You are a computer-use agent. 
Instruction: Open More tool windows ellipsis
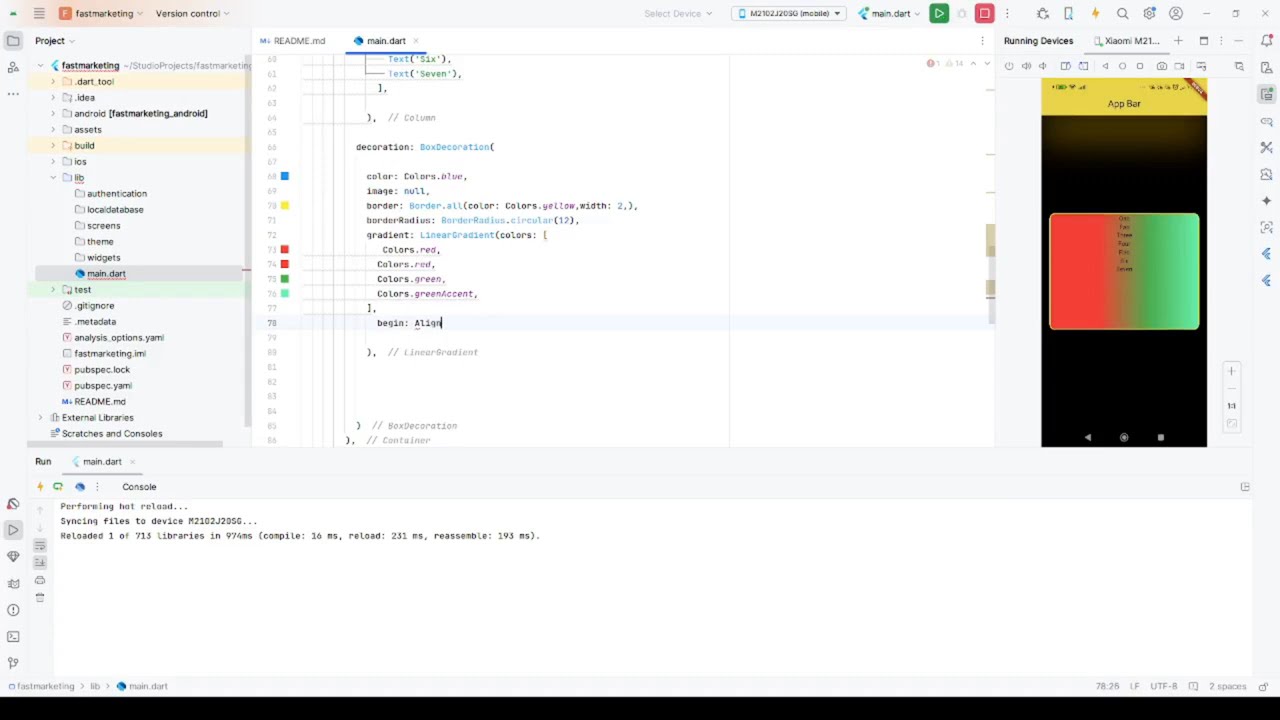(x=13, y=93)
